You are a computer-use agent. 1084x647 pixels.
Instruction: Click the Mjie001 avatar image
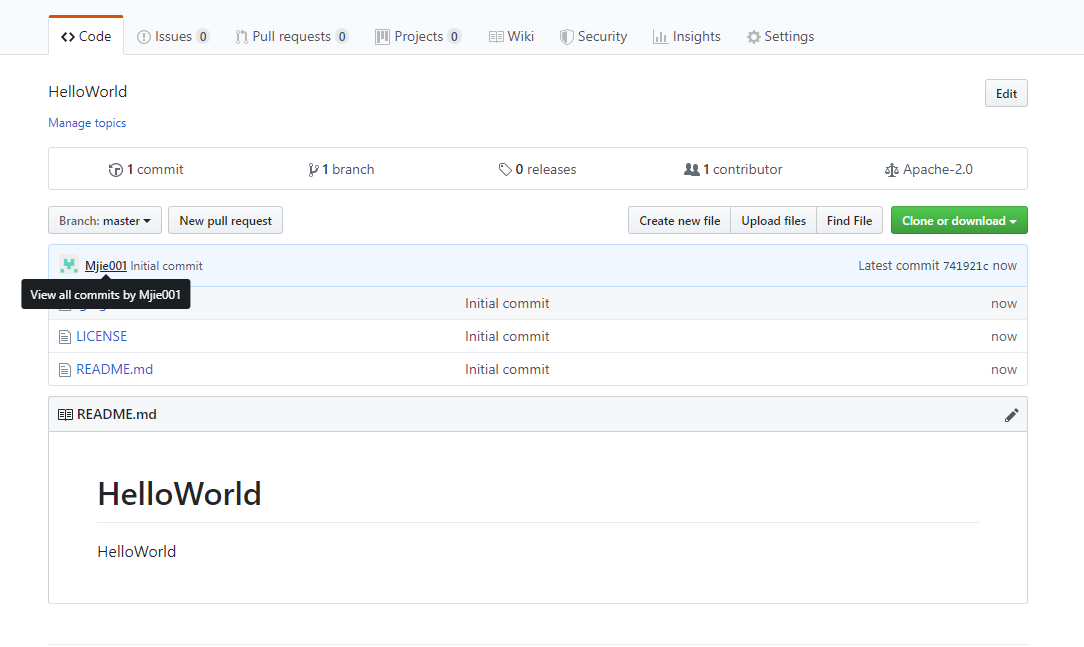point(68,265)
